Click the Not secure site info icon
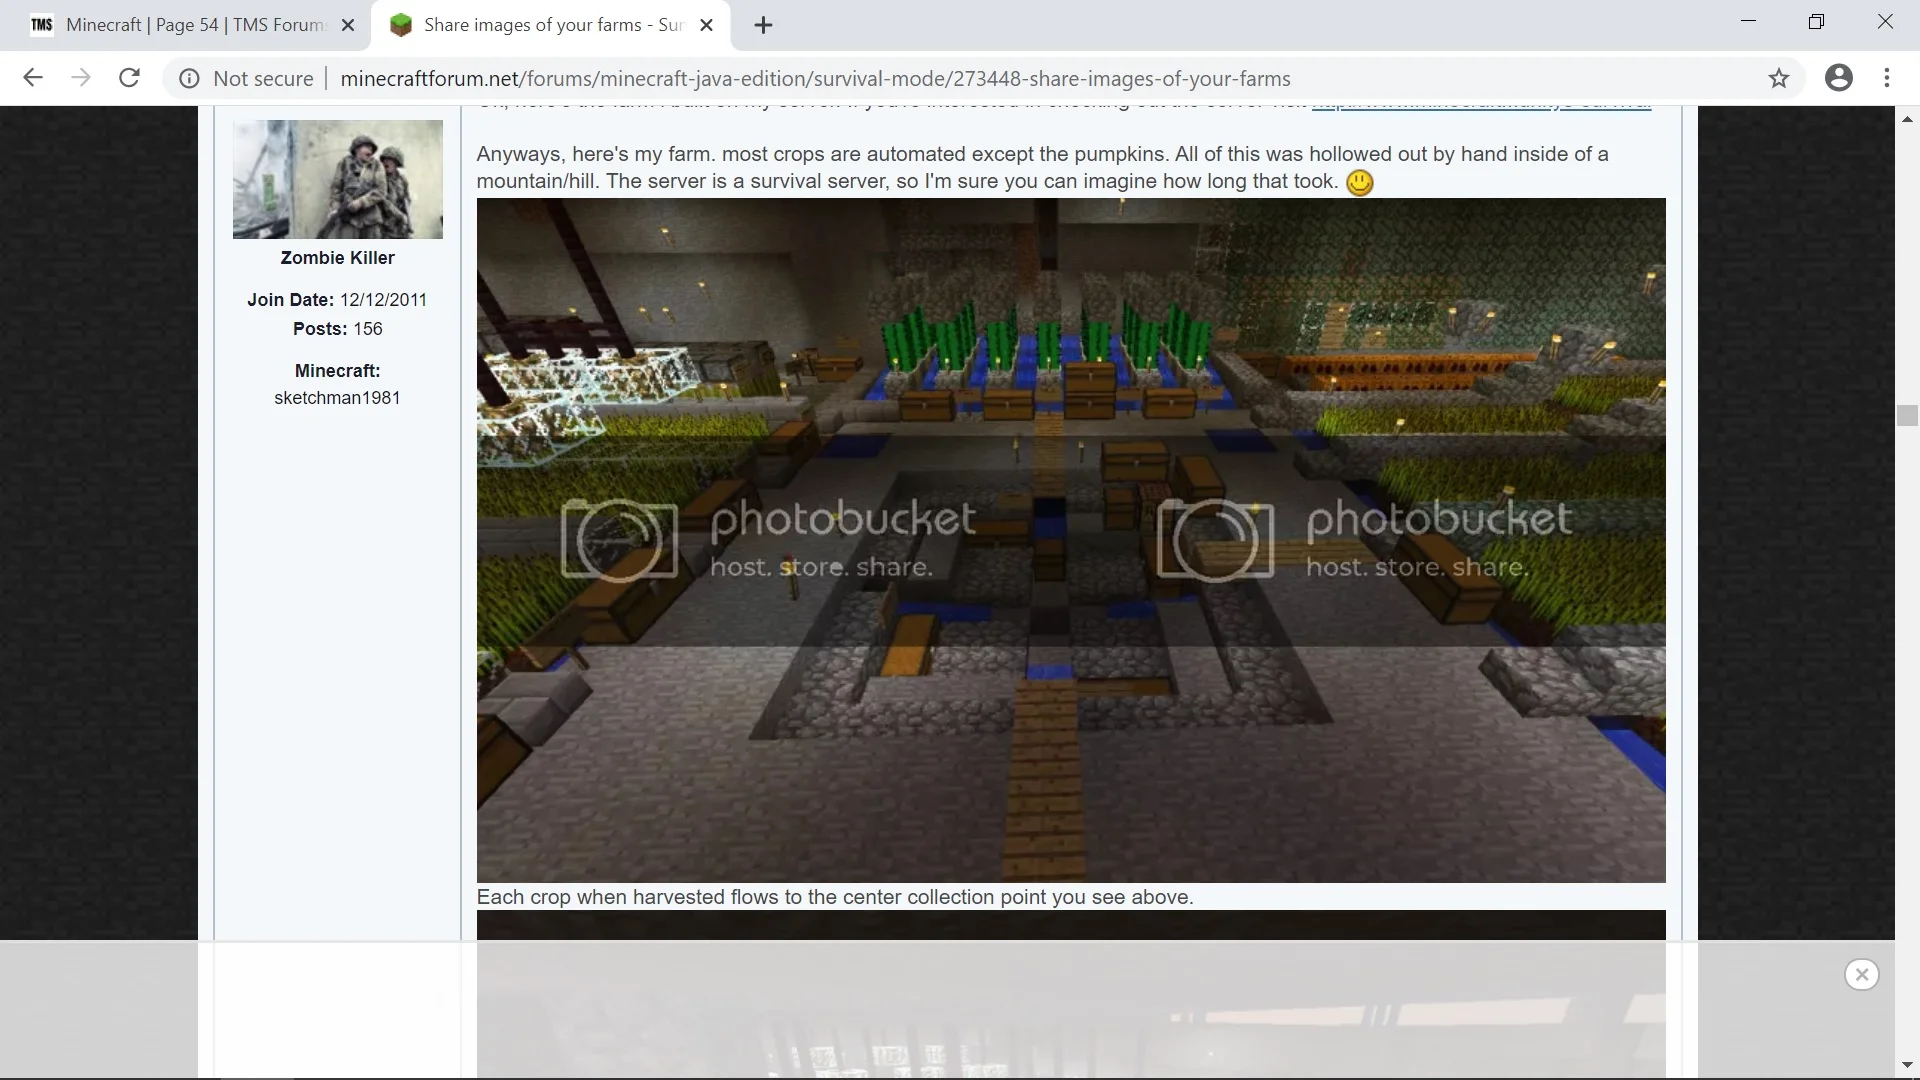The image size is (1920, 1080). coord(189,78)
